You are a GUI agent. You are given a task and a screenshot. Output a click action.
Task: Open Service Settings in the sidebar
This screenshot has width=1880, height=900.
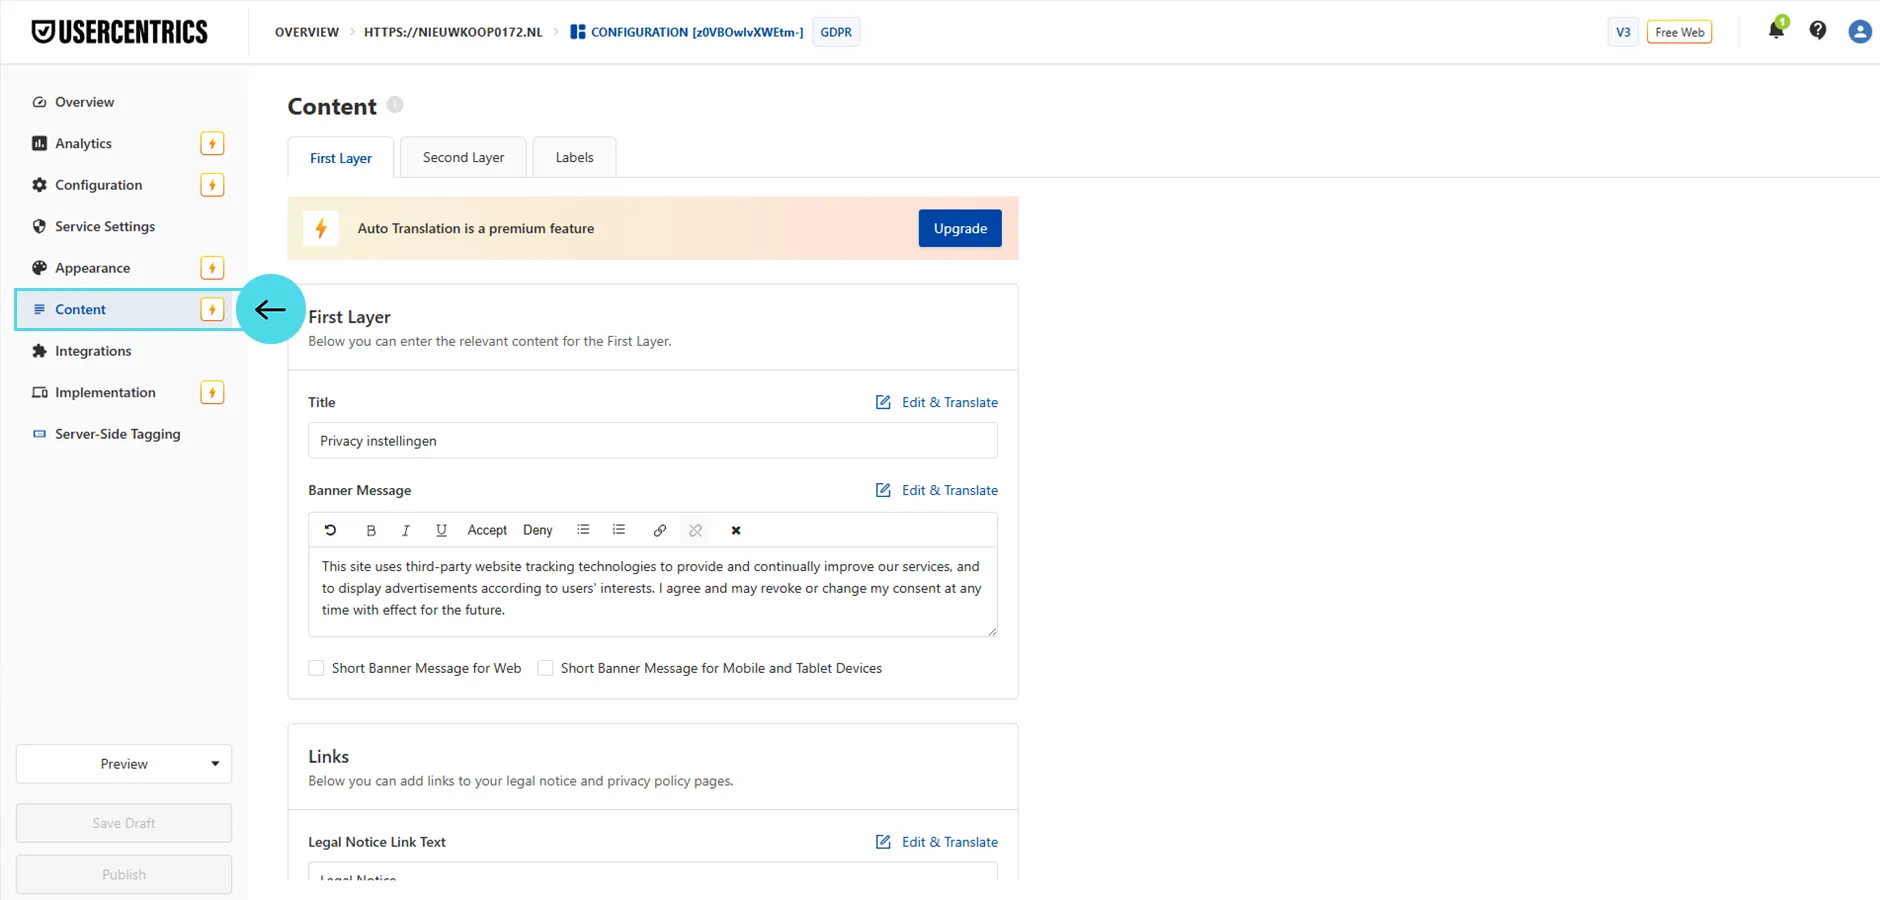(105, 226)
